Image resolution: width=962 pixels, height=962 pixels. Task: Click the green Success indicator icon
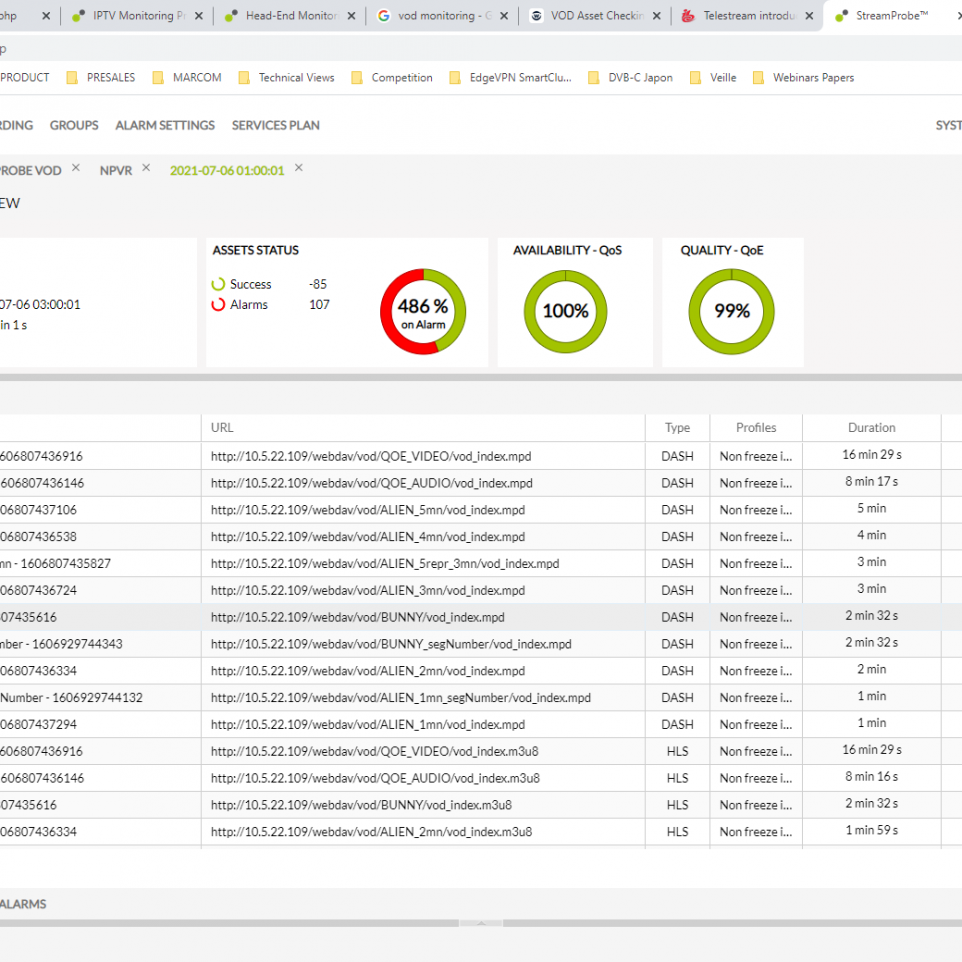point(217,284)
